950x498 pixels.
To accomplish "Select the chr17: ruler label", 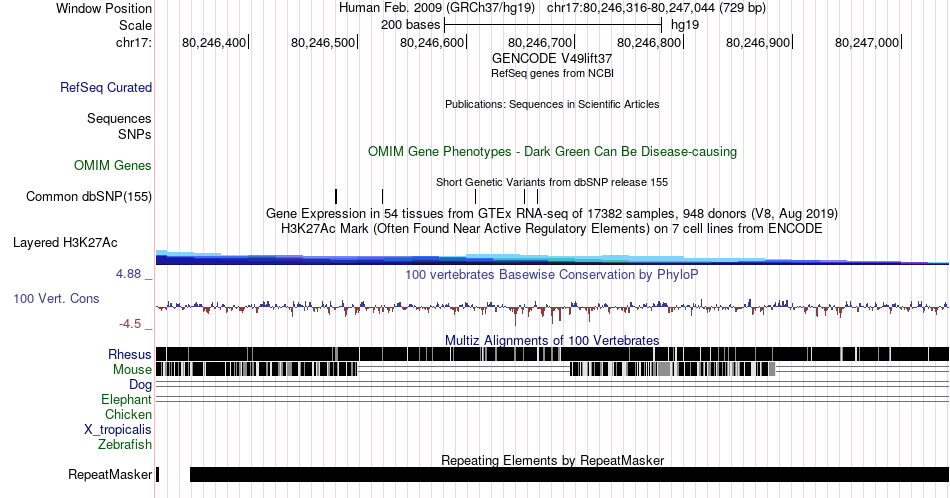I will (x=134, y=42).
